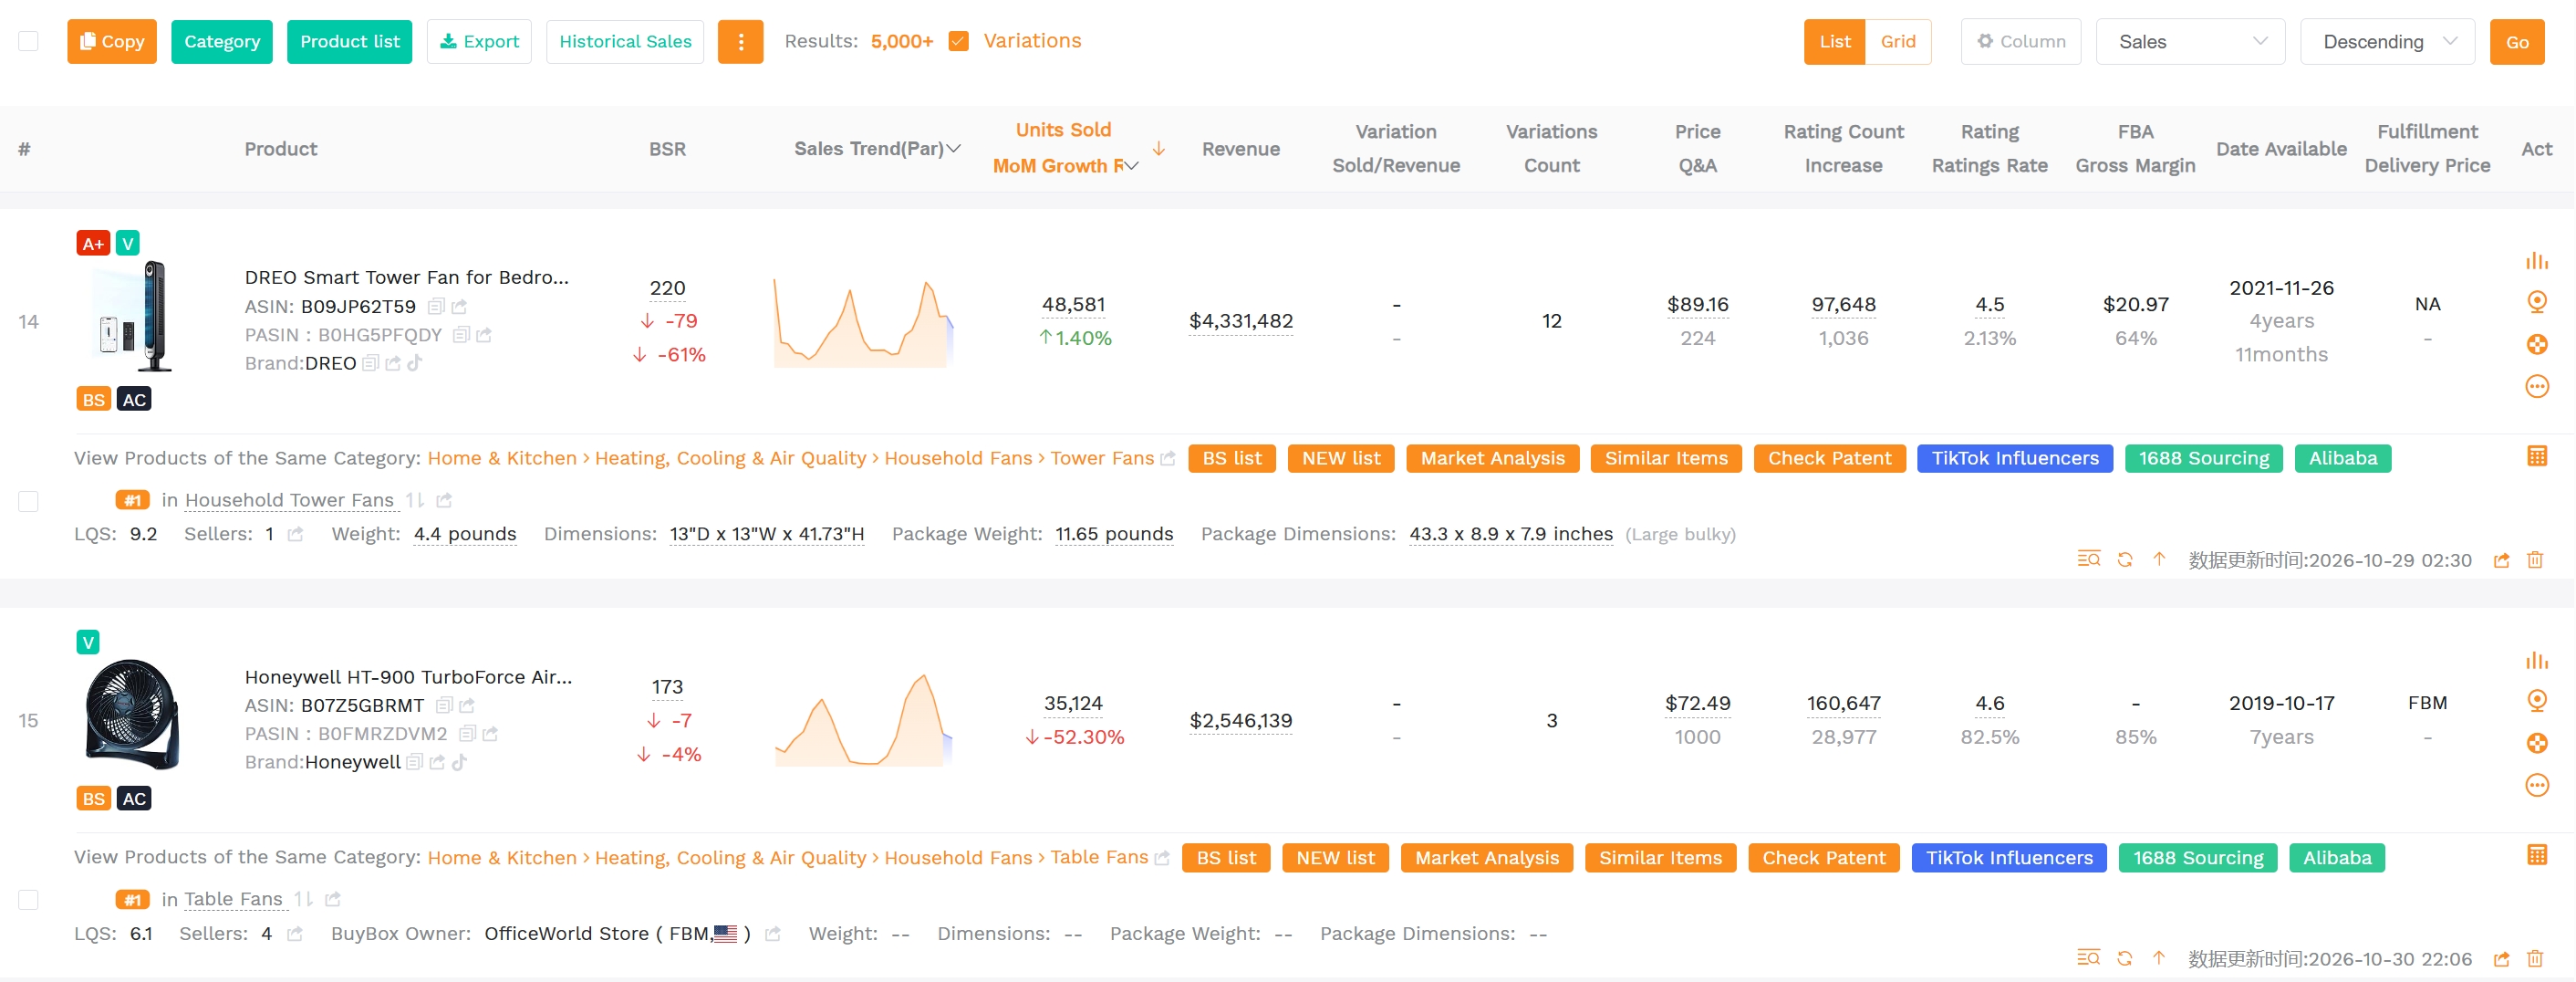The image size is (2576, 982).
Task: Open DREO row bar chart icon
Action: pyautogui.click(x=2536, y=261)
